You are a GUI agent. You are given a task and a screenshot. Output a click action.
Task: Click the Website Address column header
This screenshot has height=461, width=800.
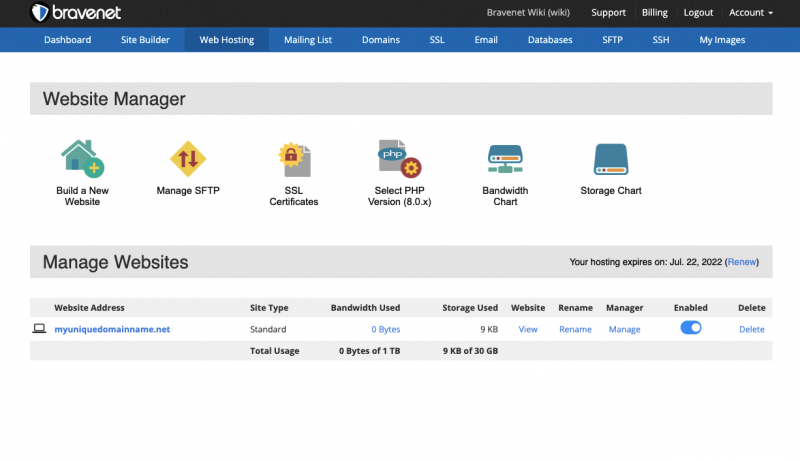point(89,308)
